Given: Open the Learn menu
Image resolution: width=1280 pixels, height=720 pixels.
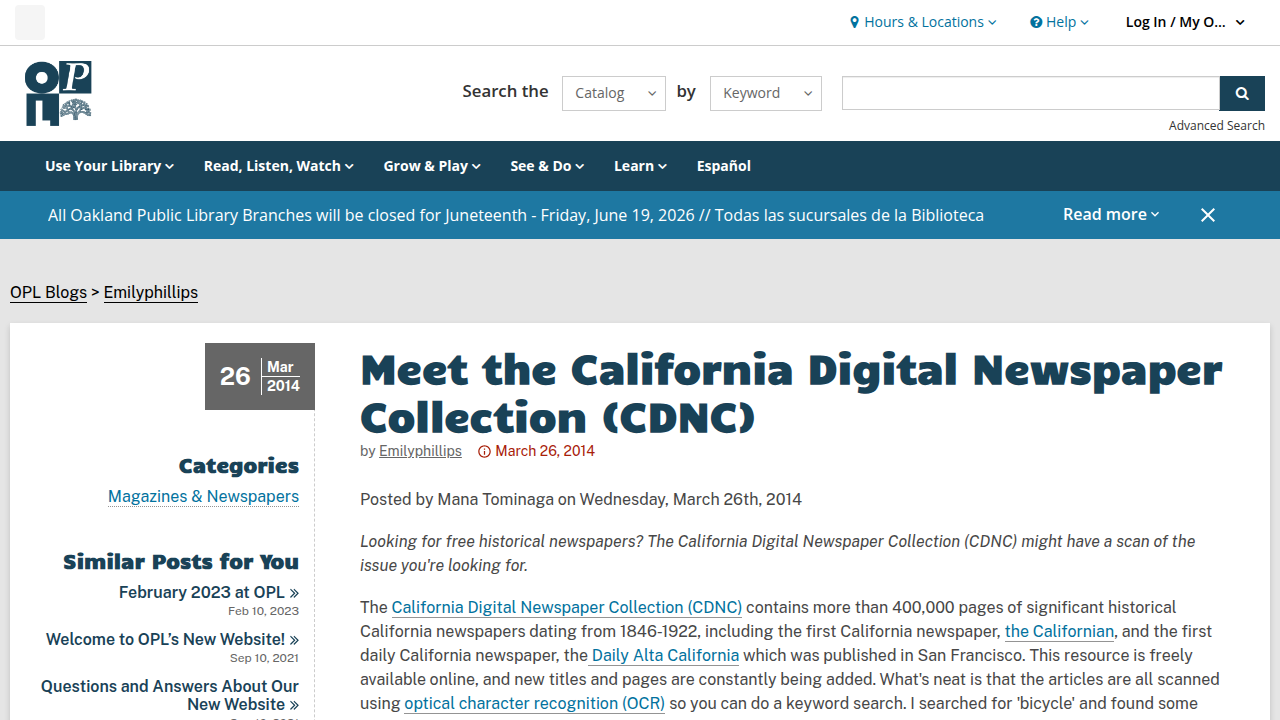Looking at the screenshot, I should [x=640, y=166].
